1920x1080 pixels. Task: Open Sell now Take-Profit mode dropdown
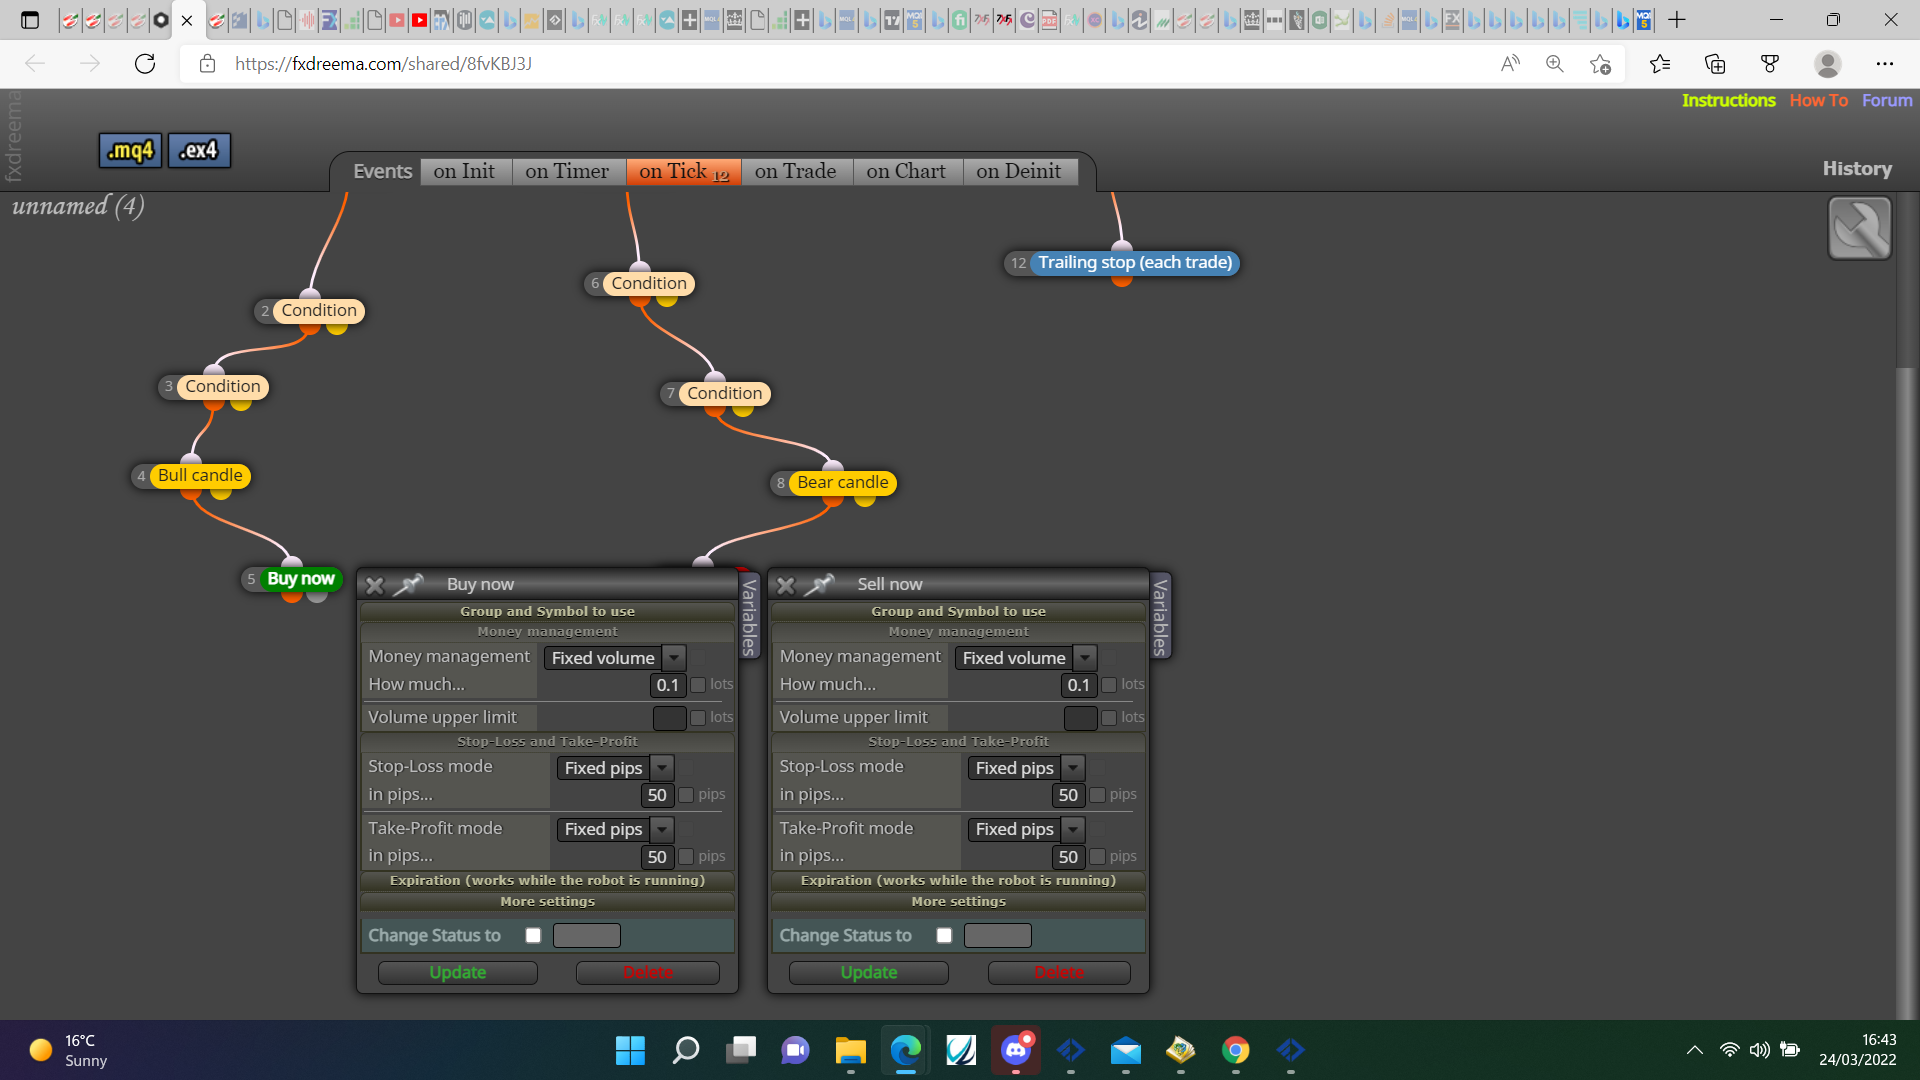click(x=1026, y=830)
